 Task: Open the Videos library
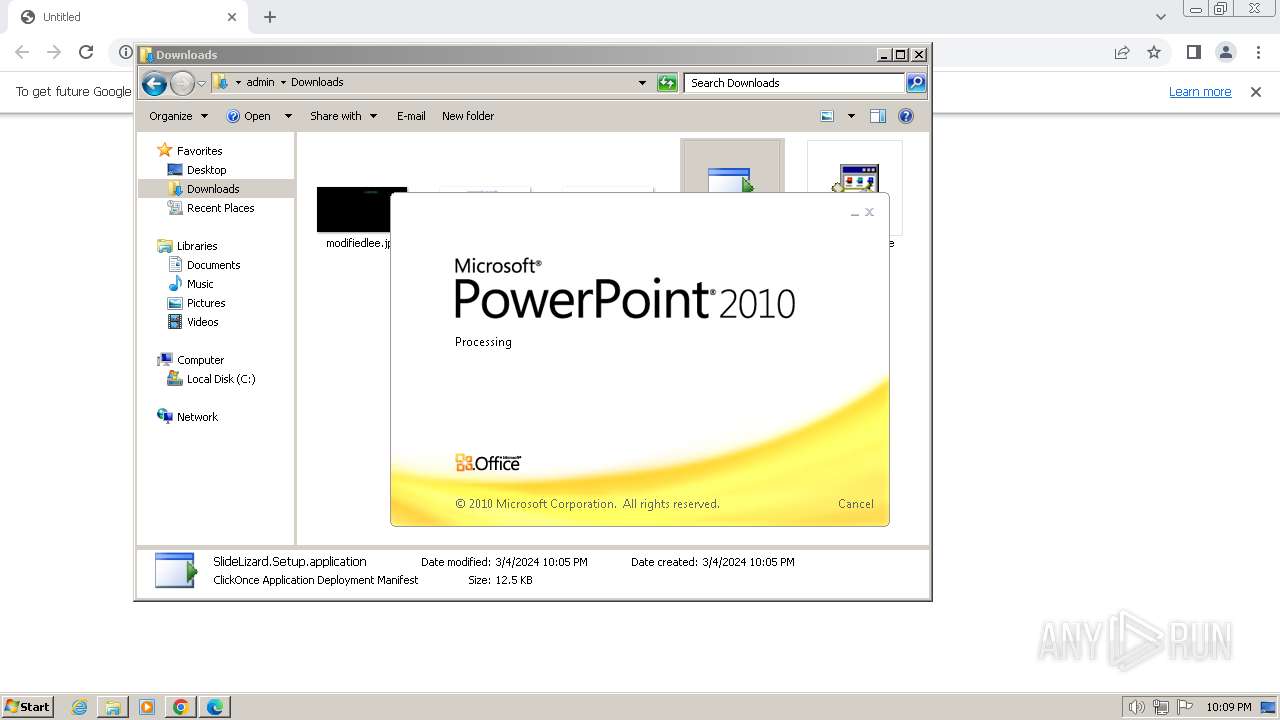pos(202,322)
